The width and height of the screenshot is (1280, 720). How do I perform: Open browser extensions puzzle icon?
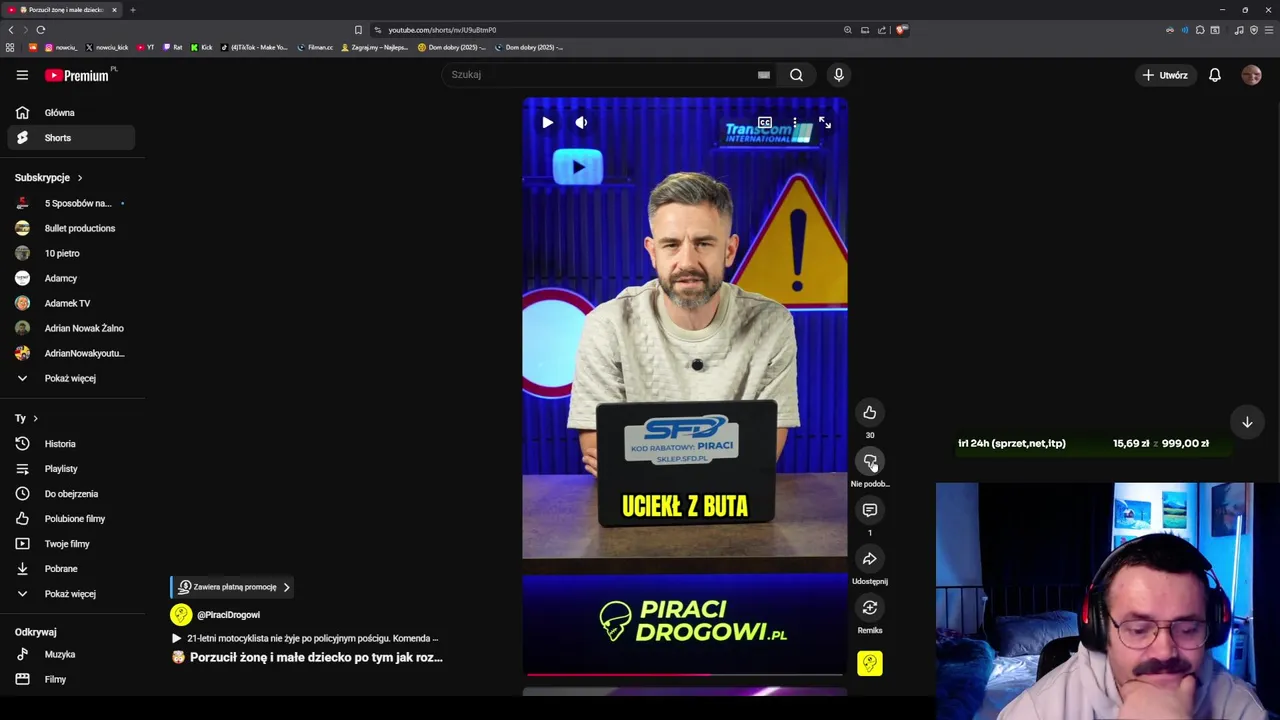coord(1200,30)
